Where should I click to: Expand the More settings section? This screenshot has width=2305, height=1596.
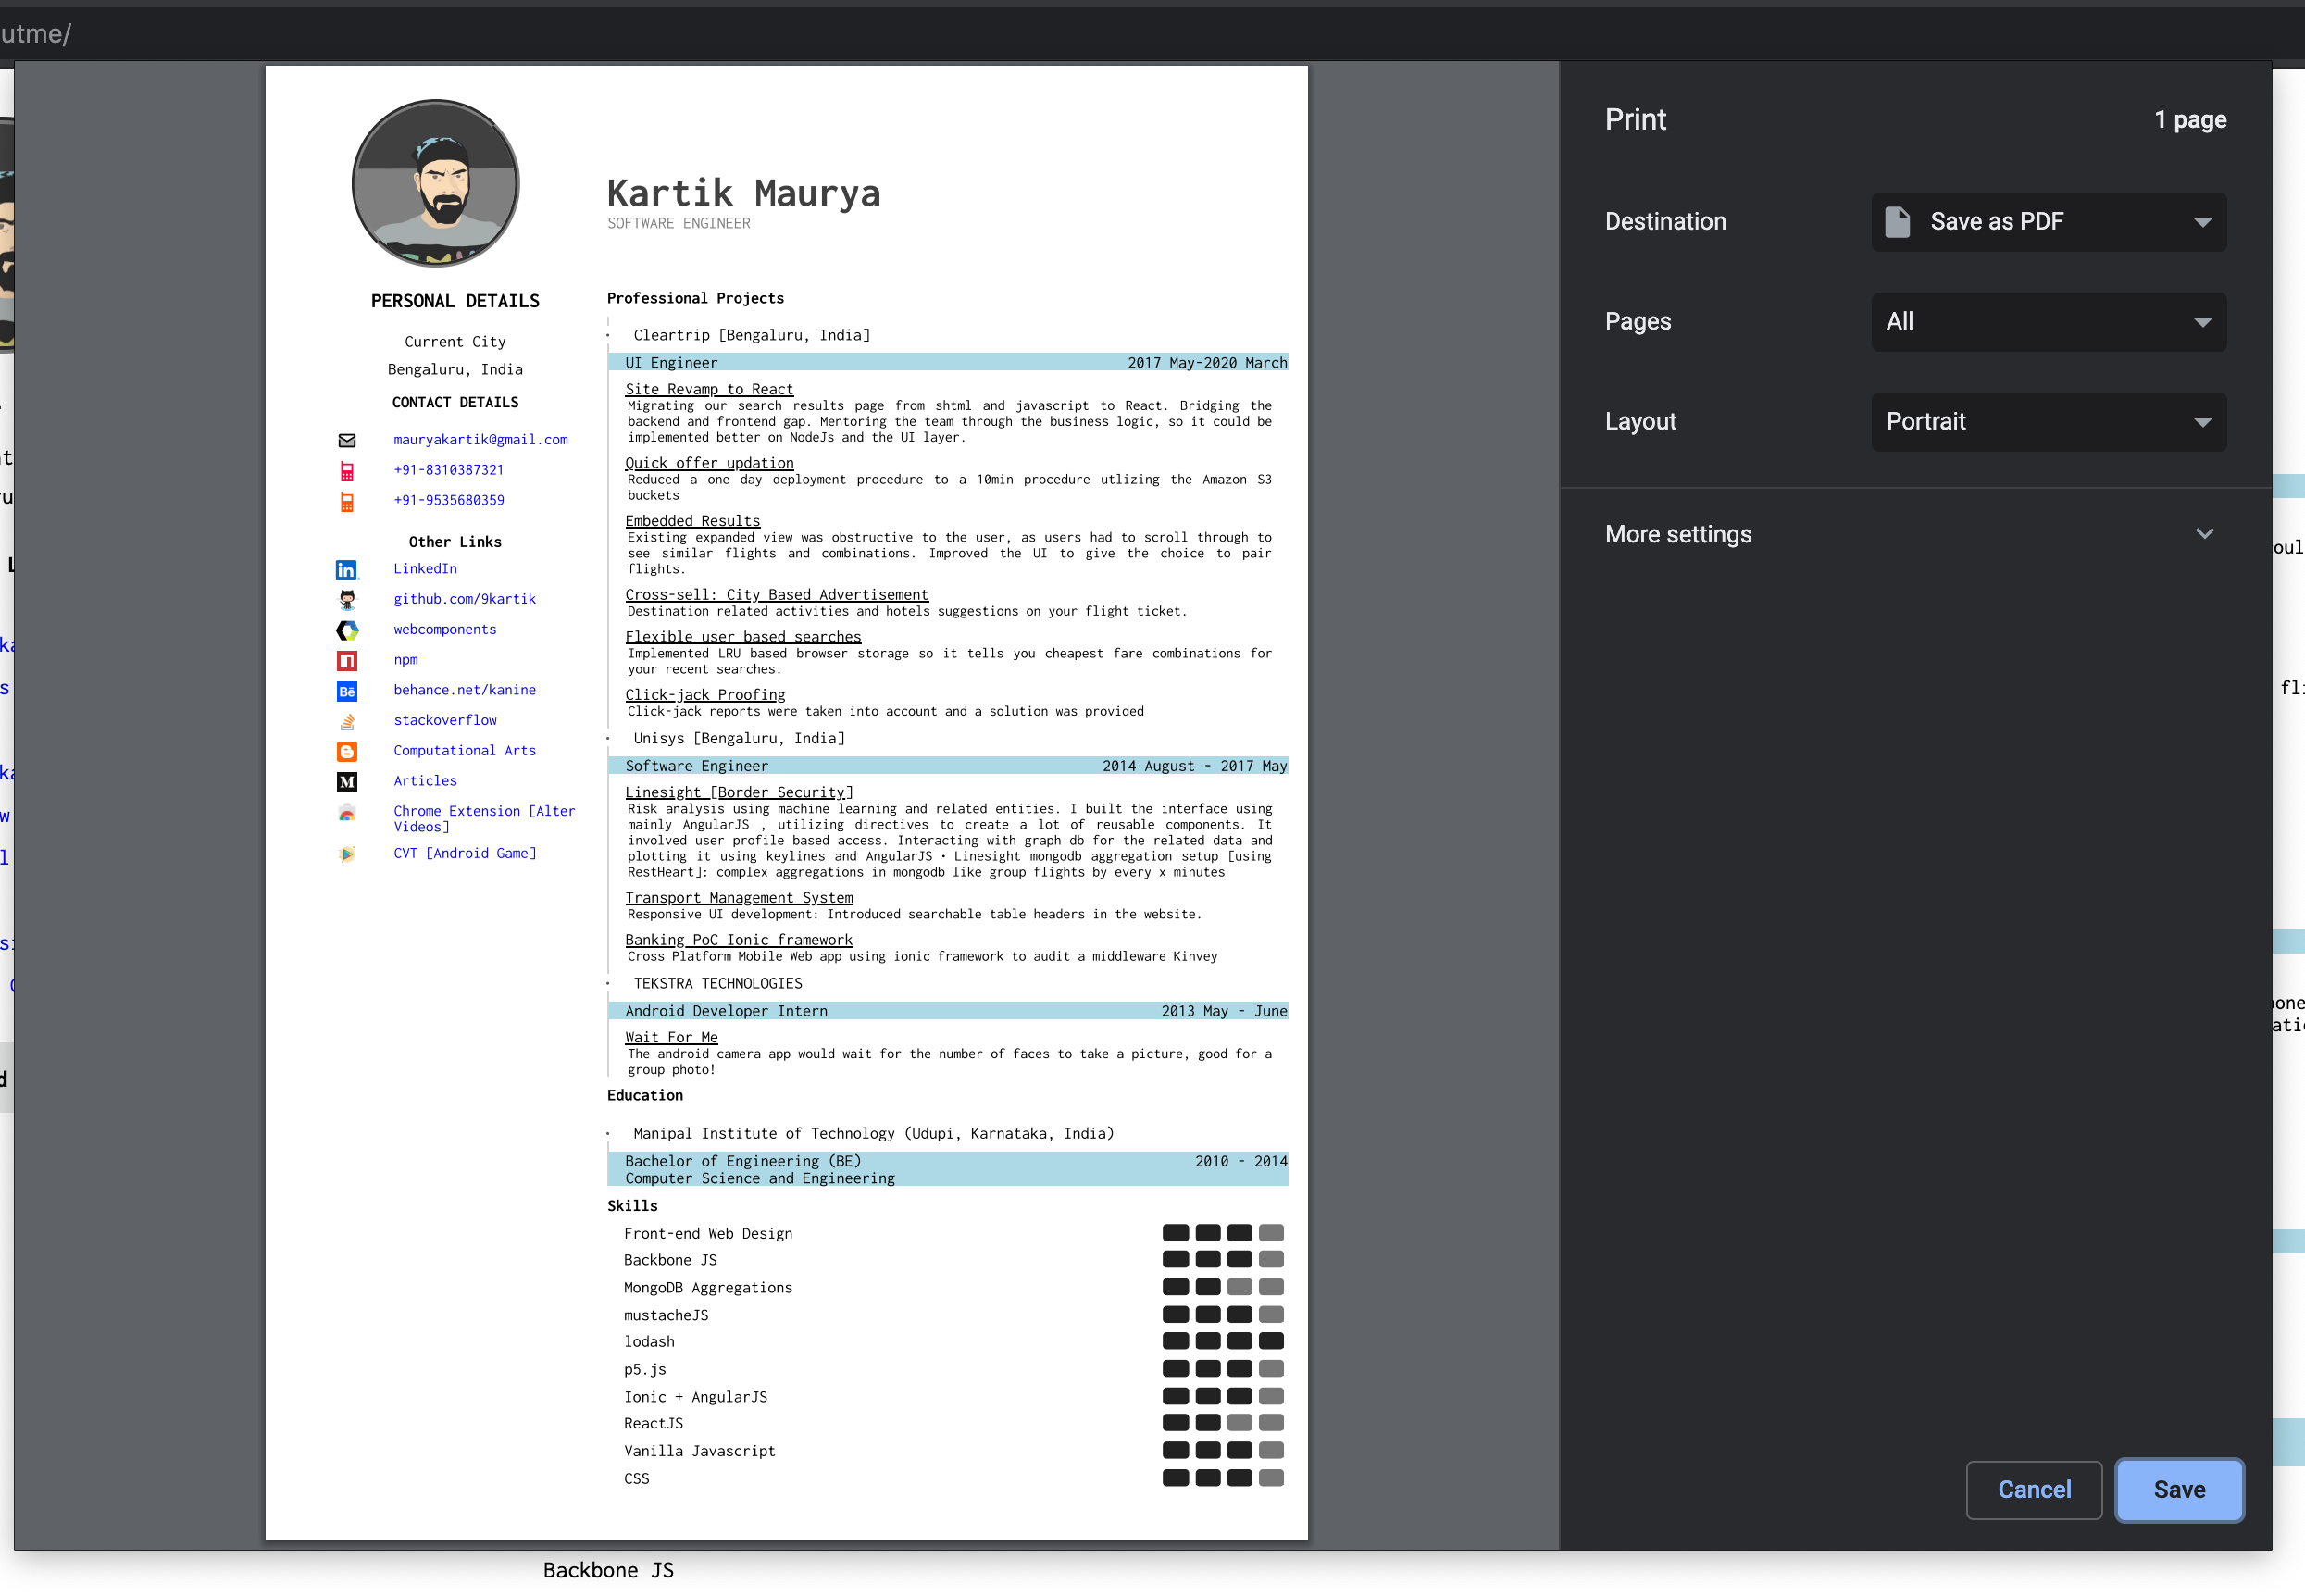pos(1912,534)
